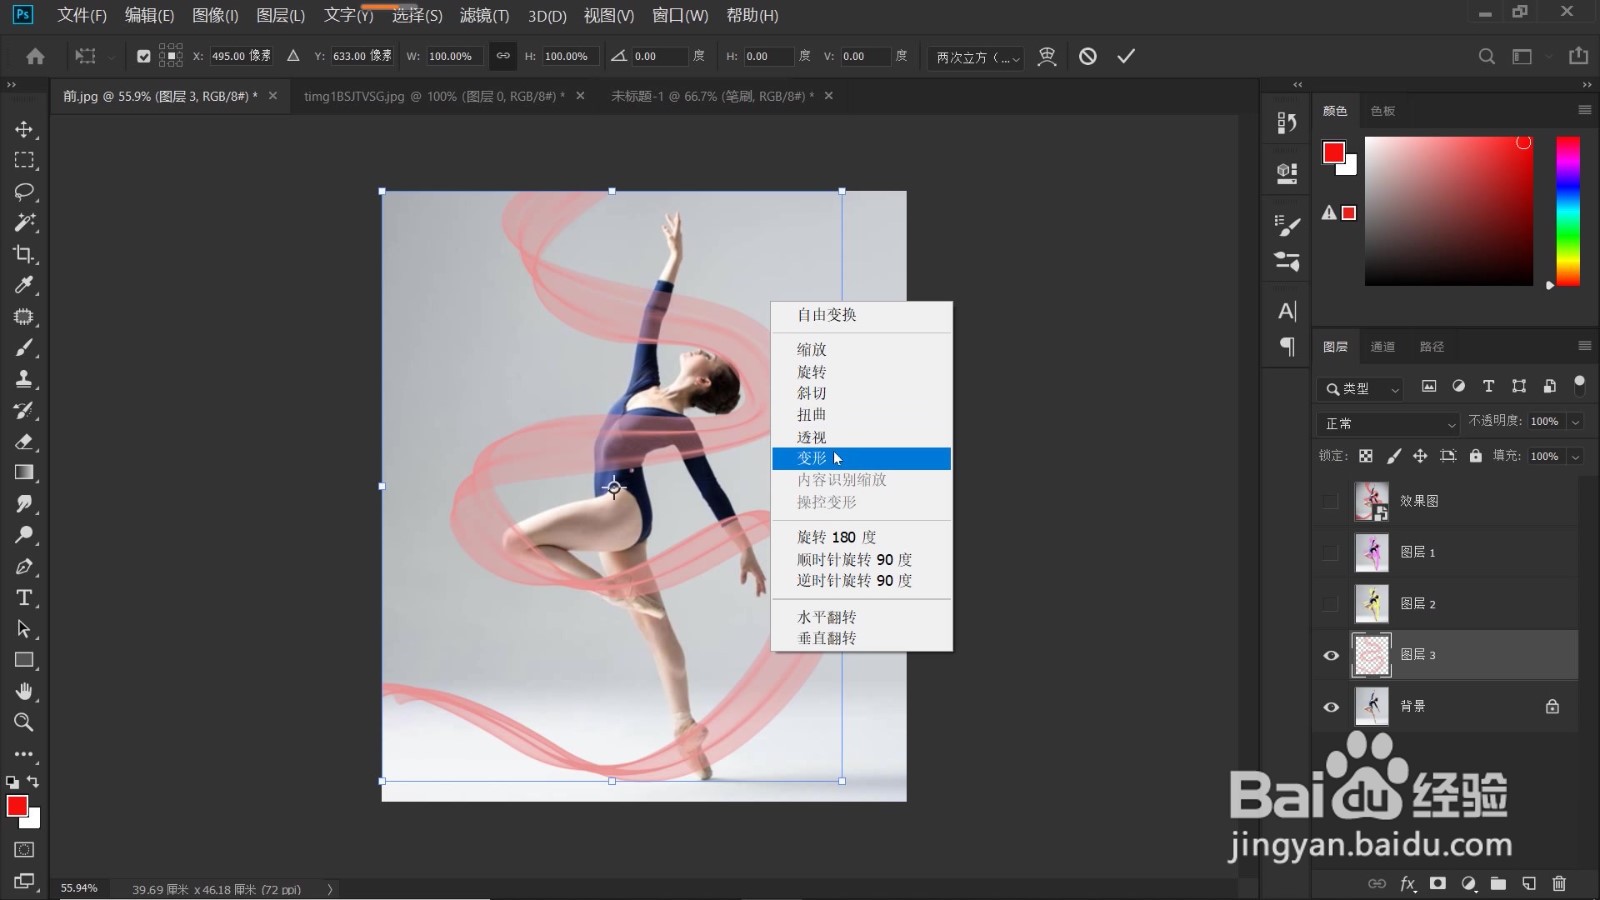Cancel the transform with the circle-slash icon
This screenshot has height=900, width=1600.
[1088, 56]
